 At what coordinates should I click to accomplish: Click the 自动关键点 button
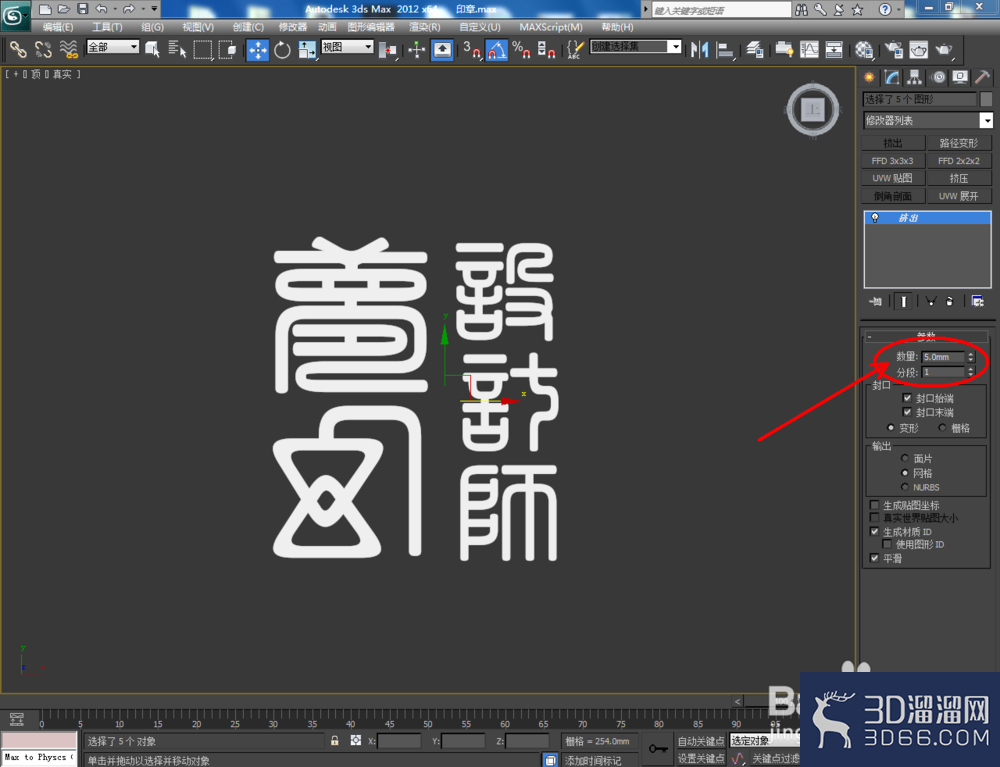700,741
